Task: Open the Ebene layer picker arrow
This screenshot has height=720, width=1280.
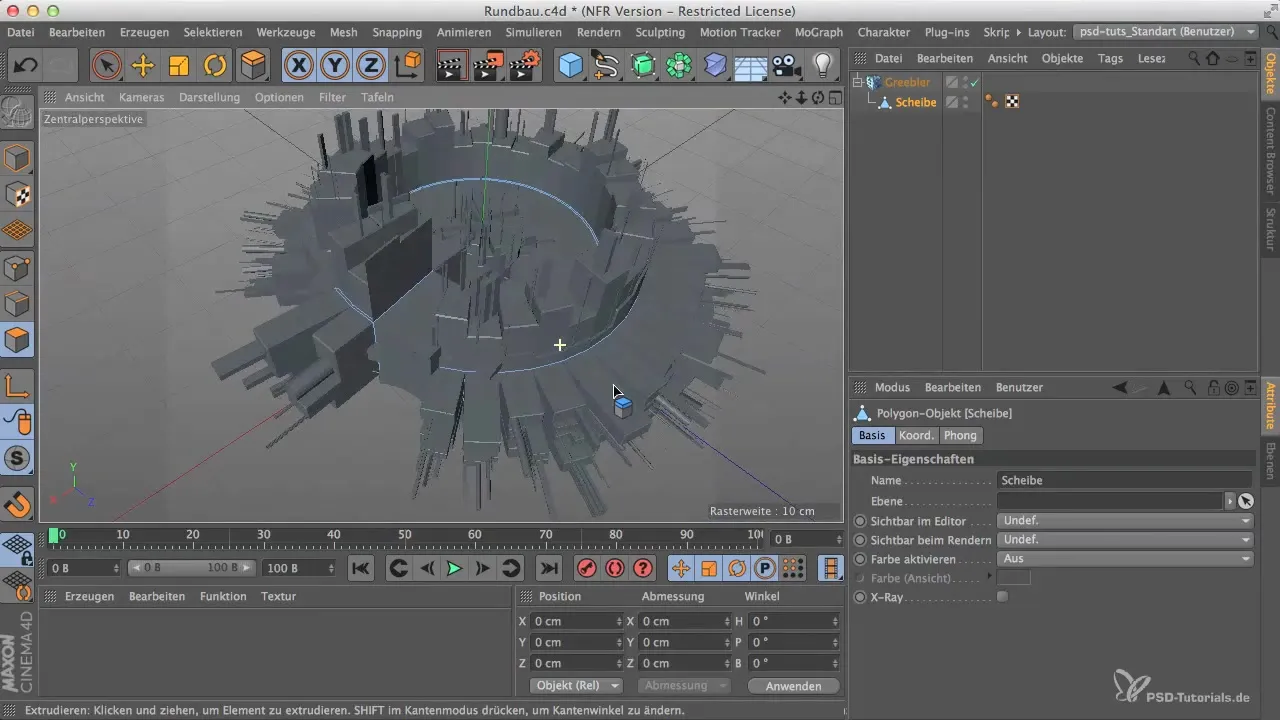Action: pyautogui.click(x=1230, y=501)
